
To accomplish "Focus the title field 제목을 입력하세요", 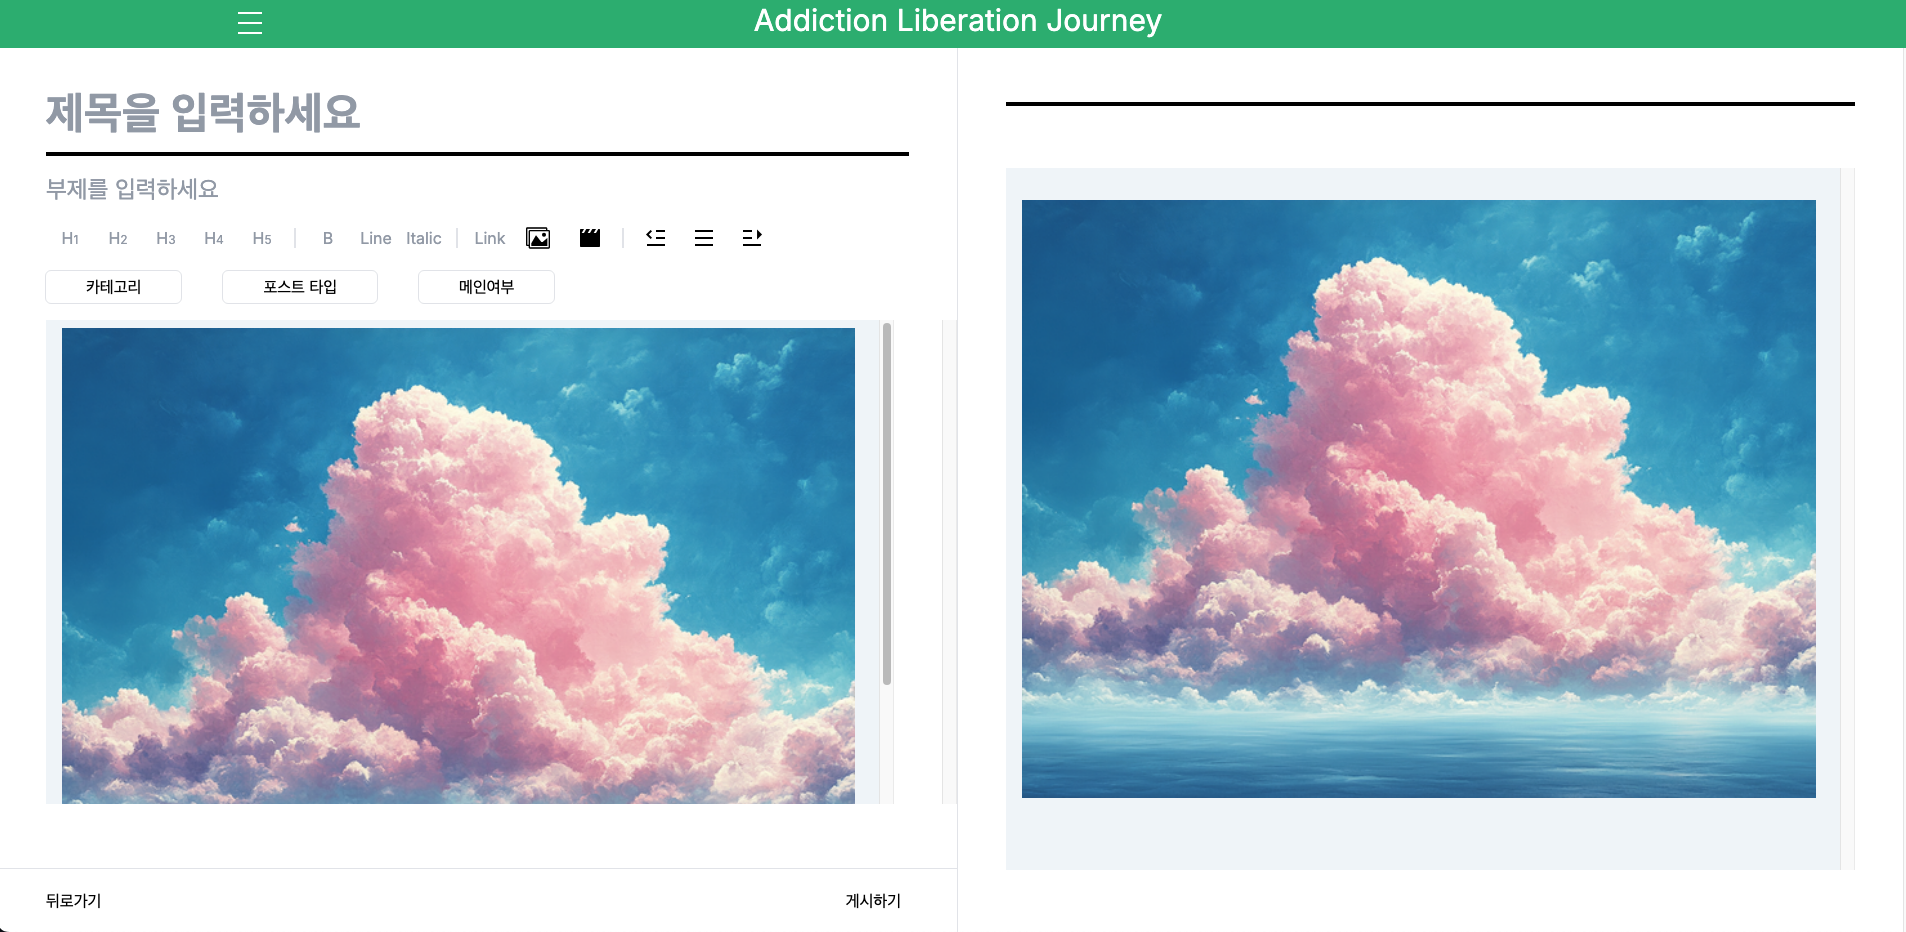I will [477, 112].
